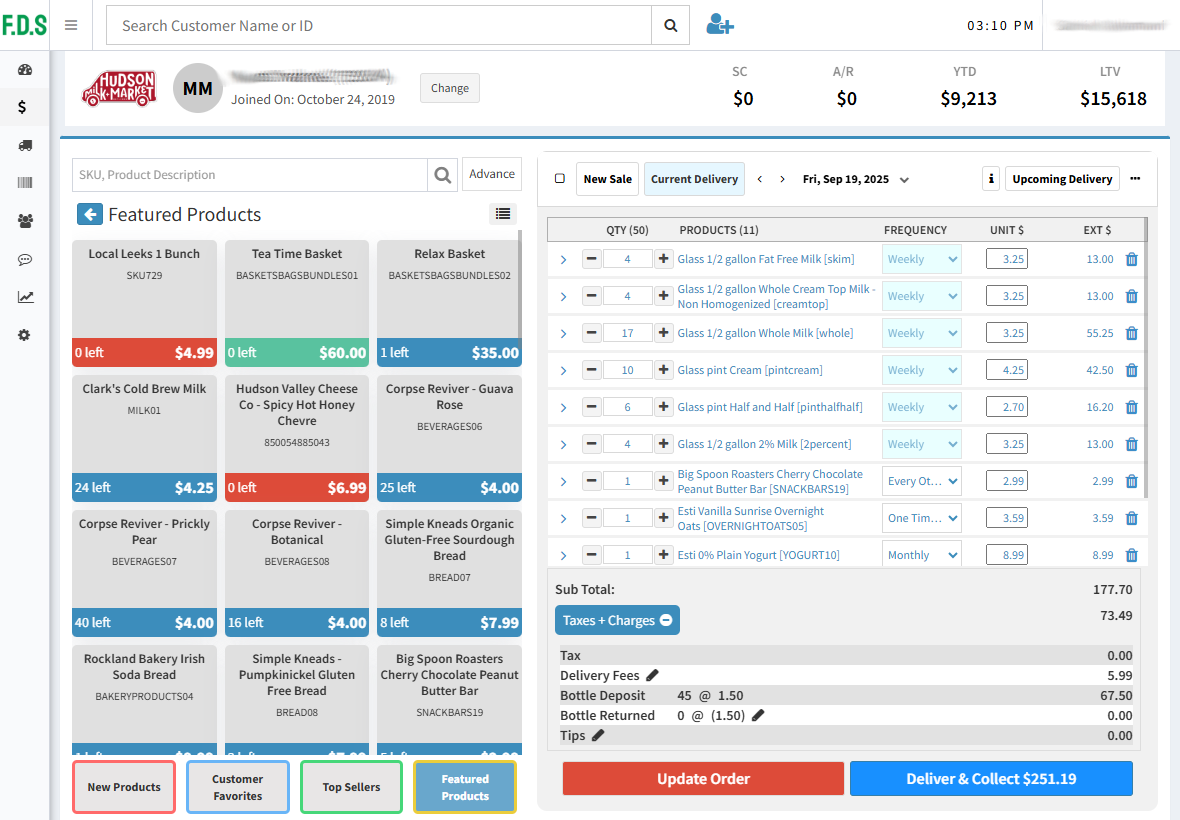1180x820 pixels.
Task: Tick the checkbox beside New Sale
Action: click(560, 179)
